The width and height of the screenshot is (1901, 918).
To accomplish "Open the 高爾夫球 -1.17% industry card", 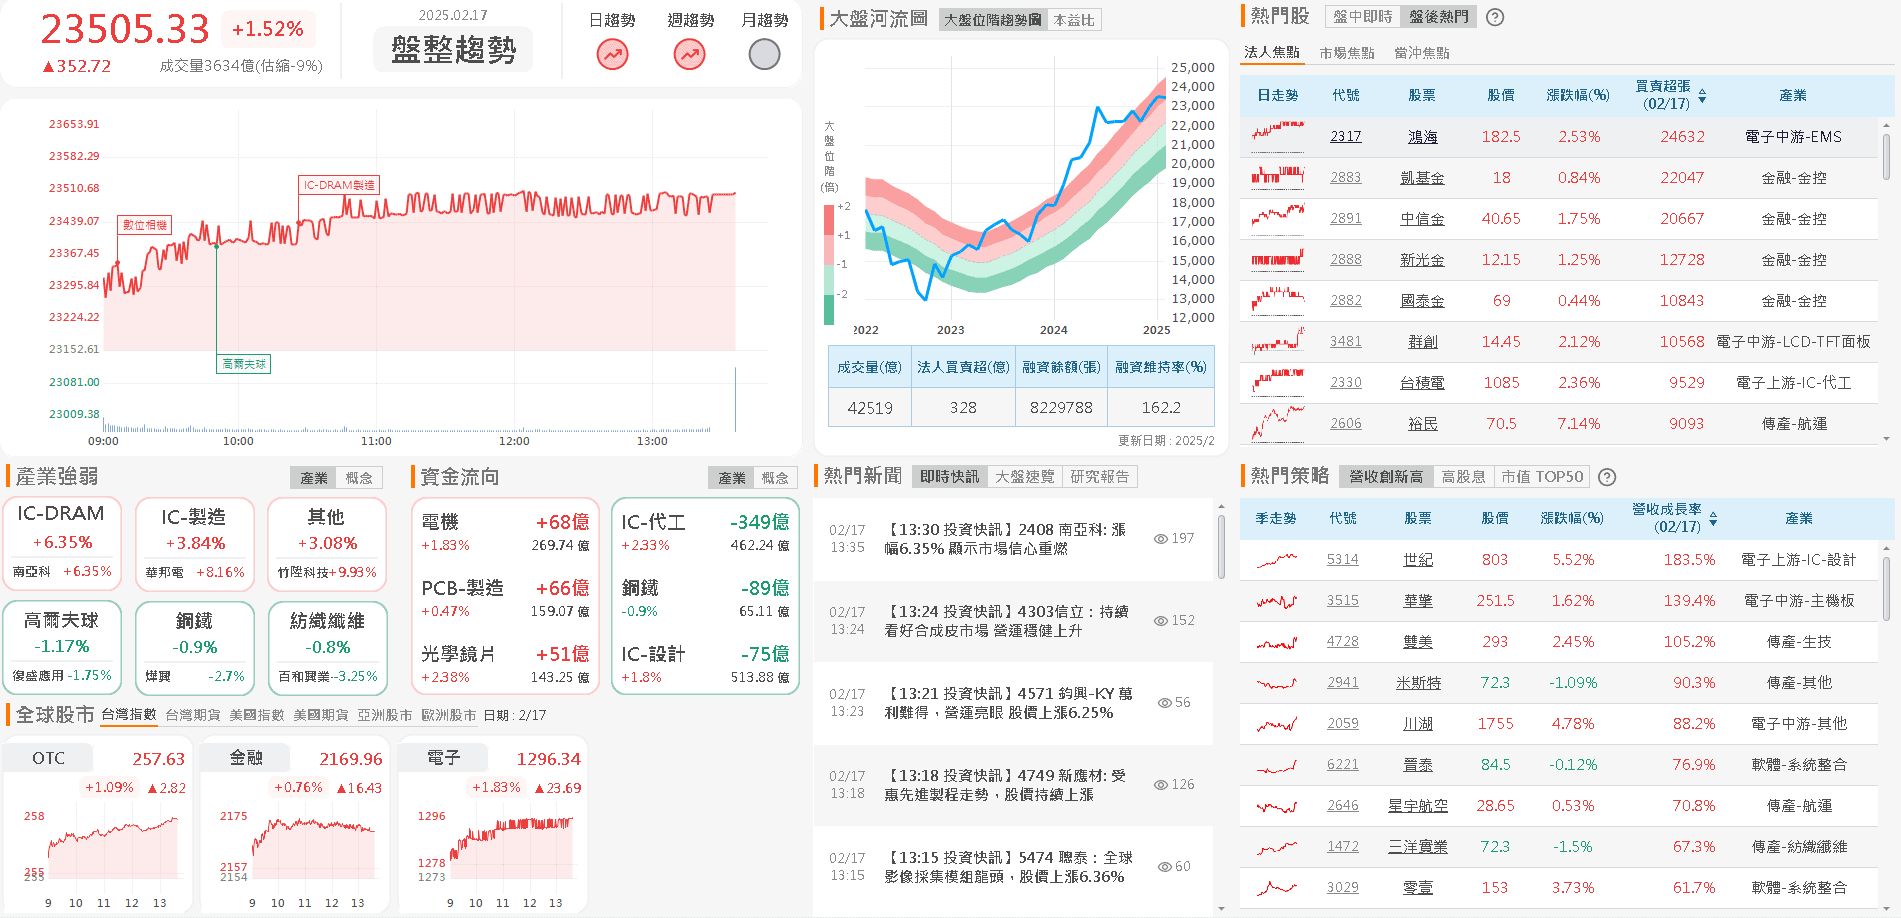I will [x=62, y=647].
